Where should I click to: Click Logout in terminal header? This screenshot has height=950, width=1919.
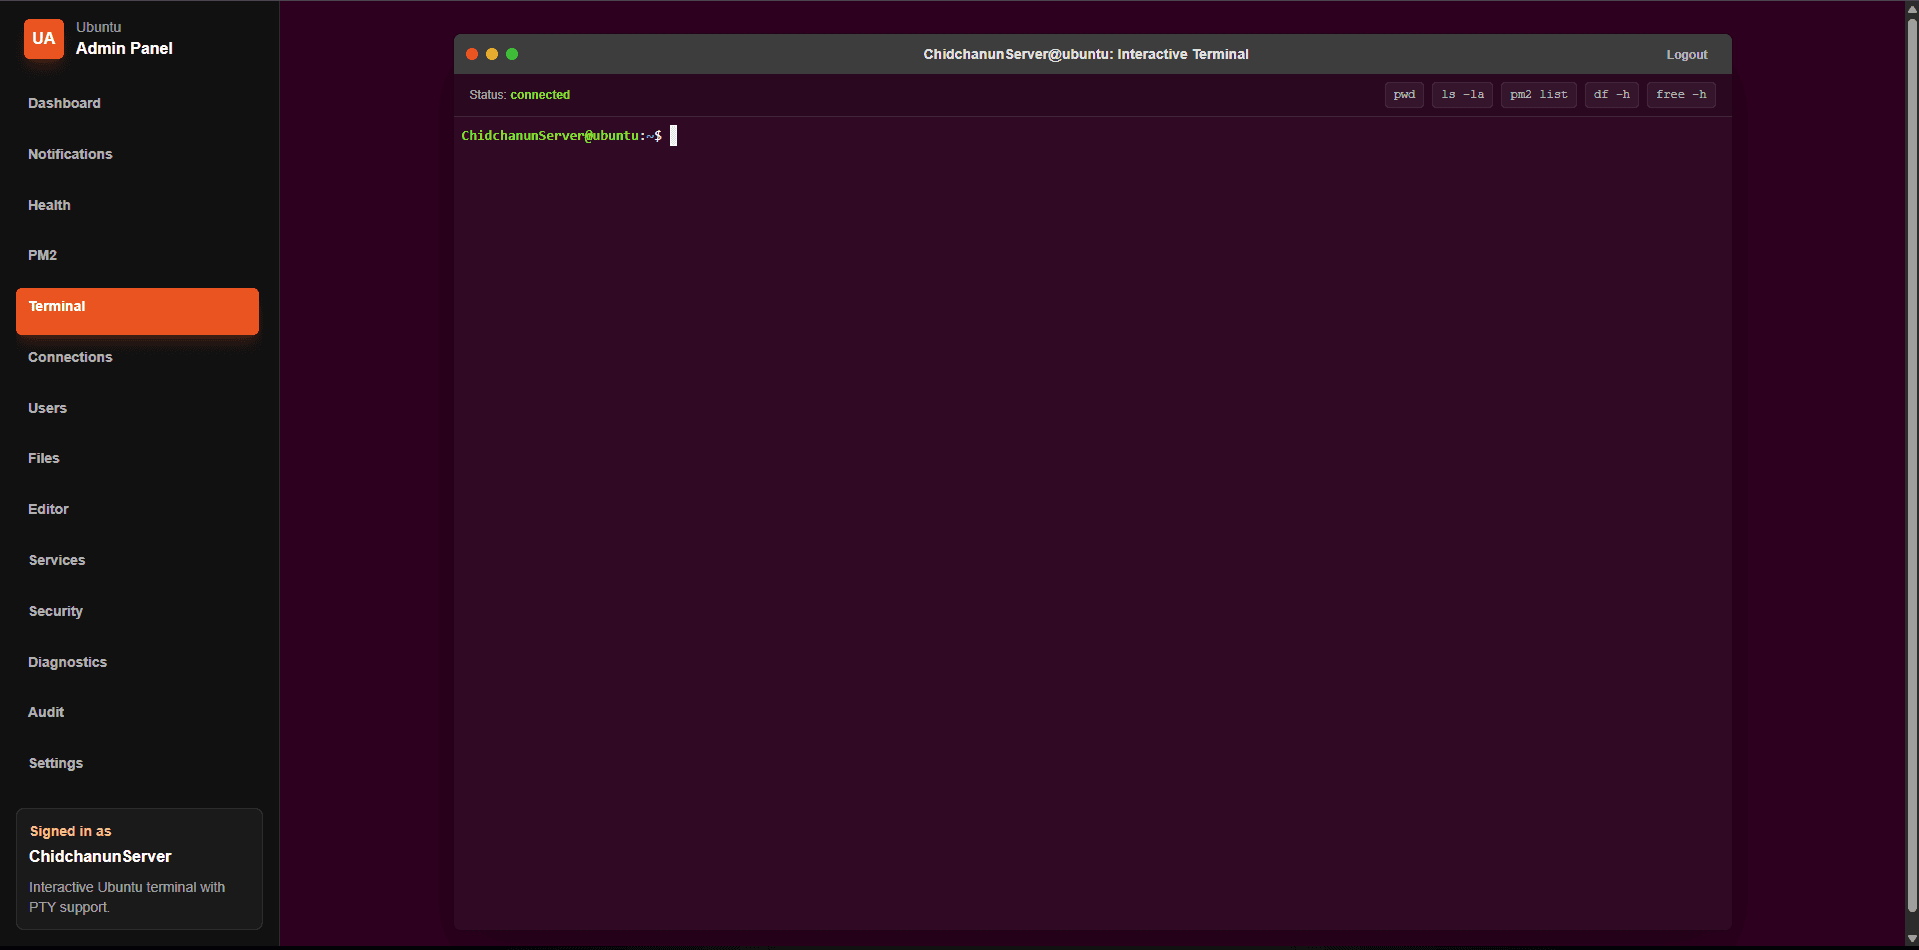[x=1686, y=55]
